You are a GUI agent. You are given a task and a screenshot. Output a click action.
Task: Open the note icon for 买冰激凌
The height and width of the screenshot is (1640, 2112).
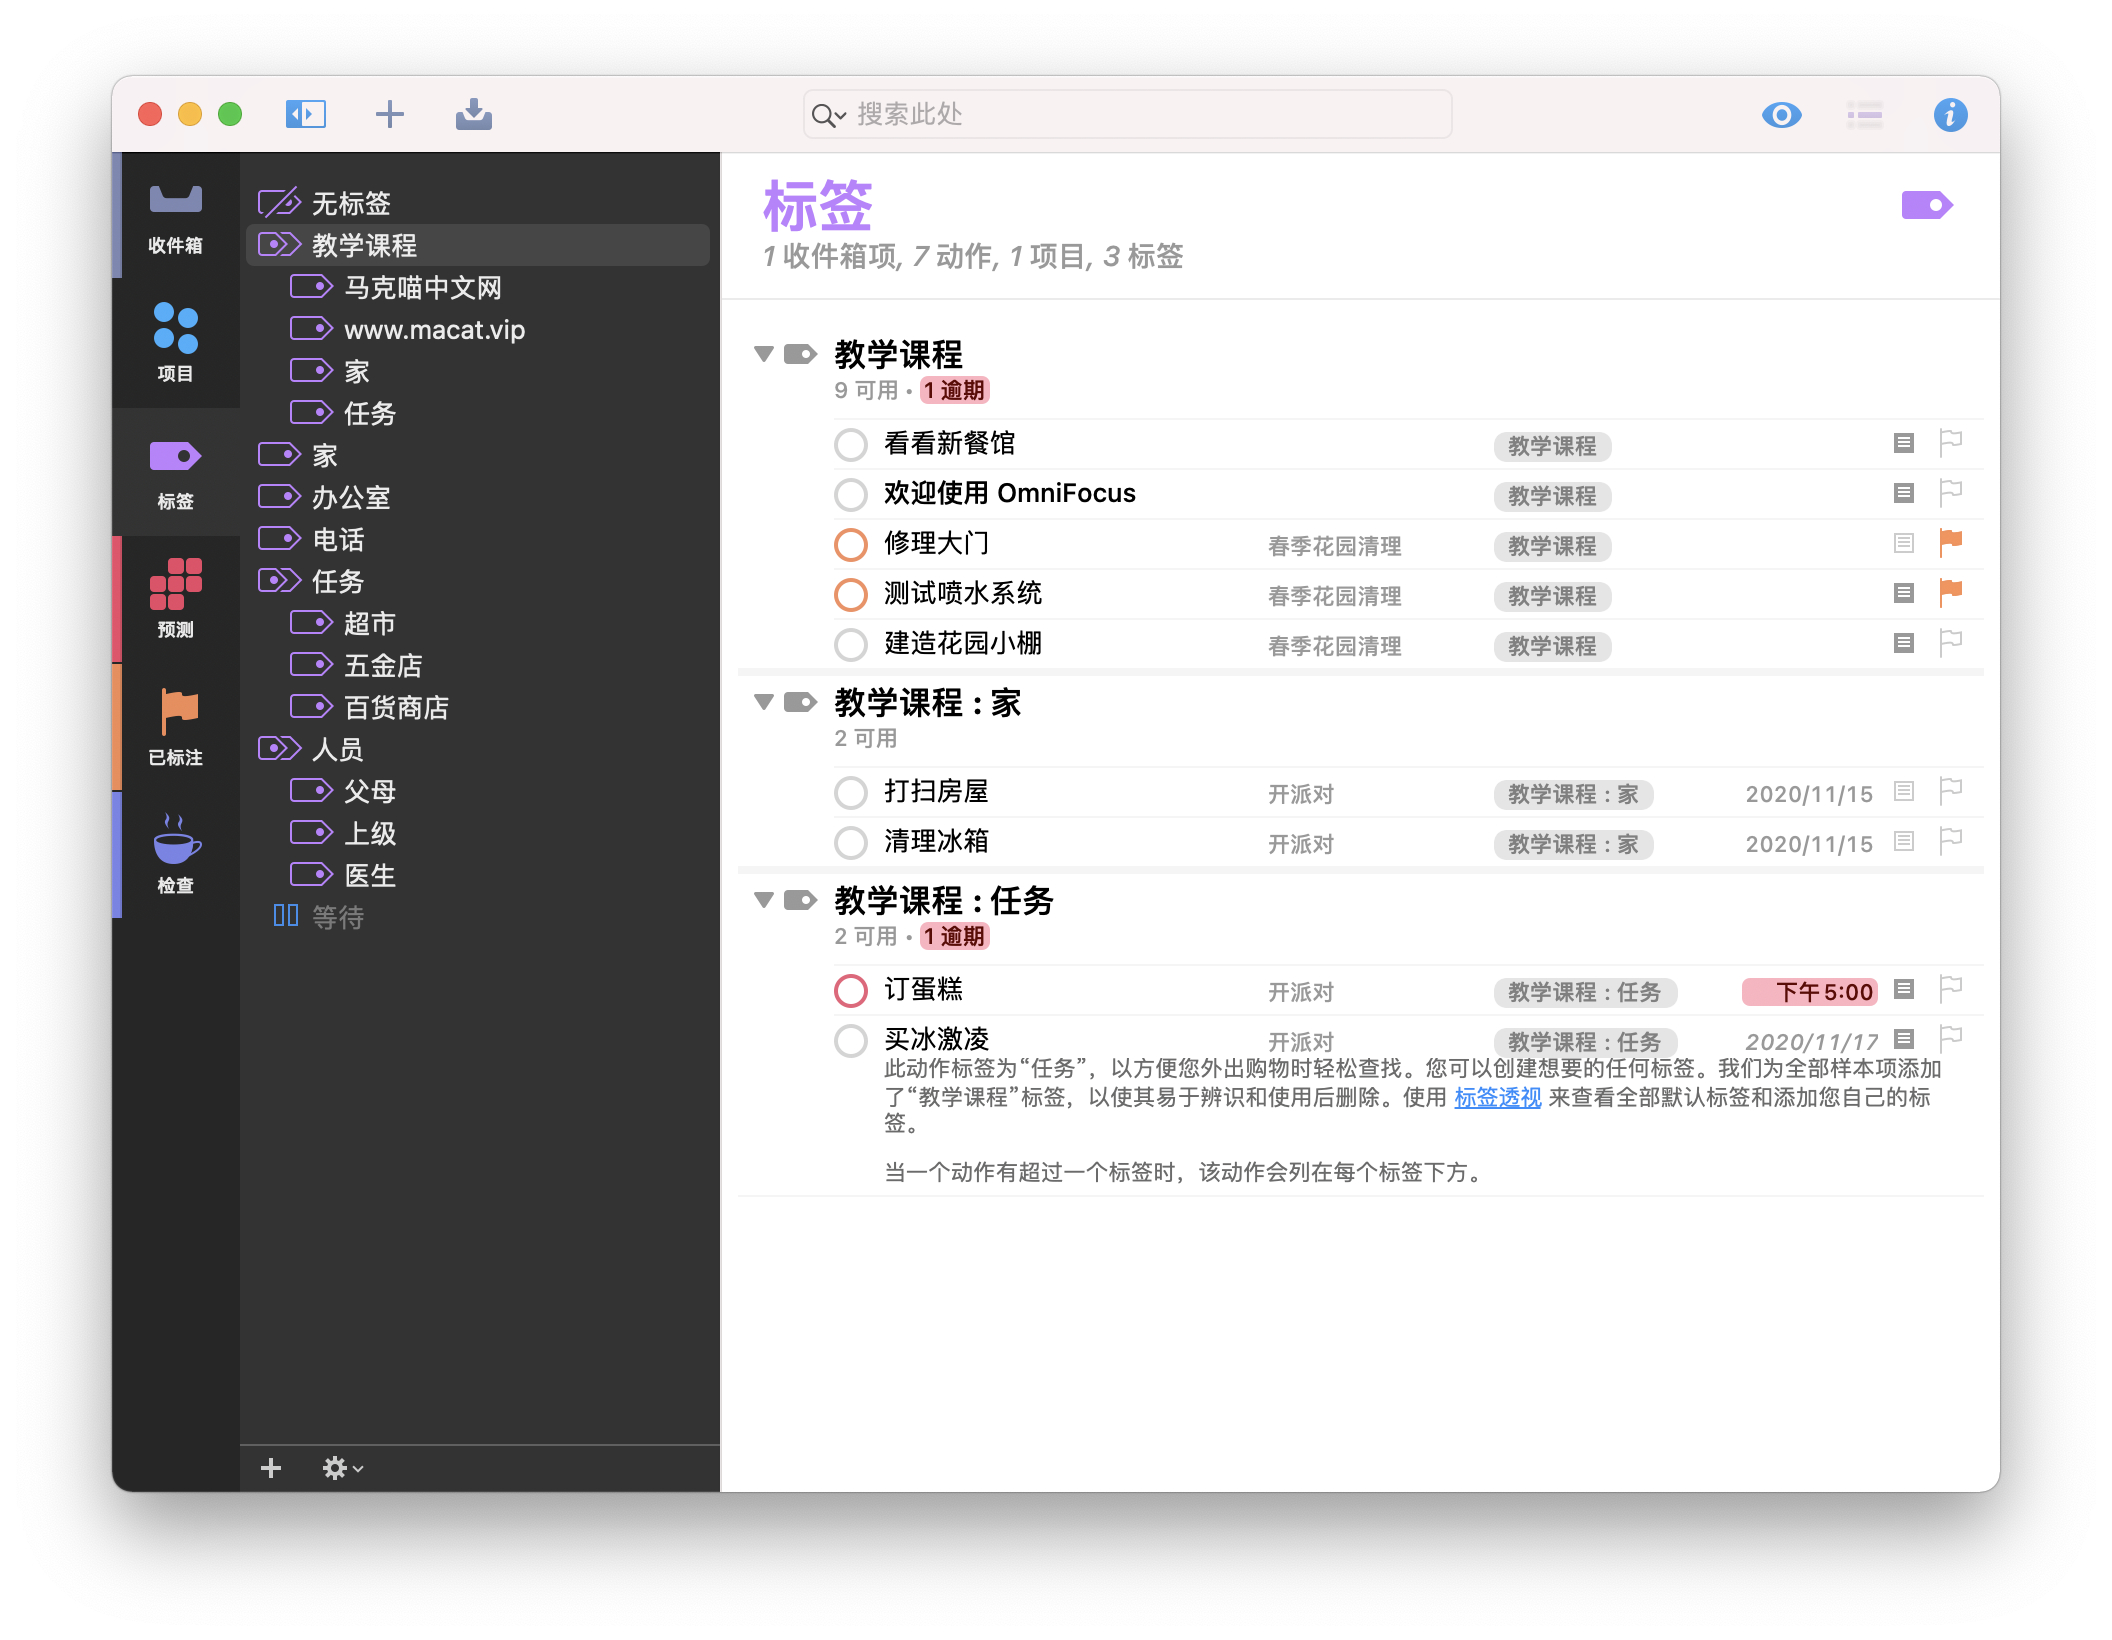[x=1904, y=1039]
